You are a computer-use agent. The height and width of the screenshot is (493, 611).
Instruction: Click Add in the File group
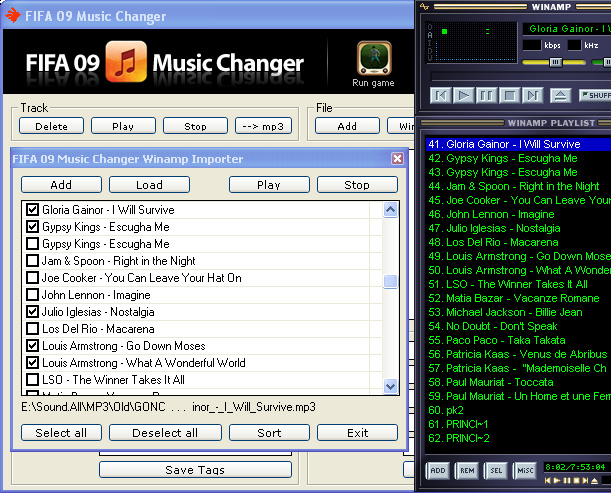(x=347, y=126)
